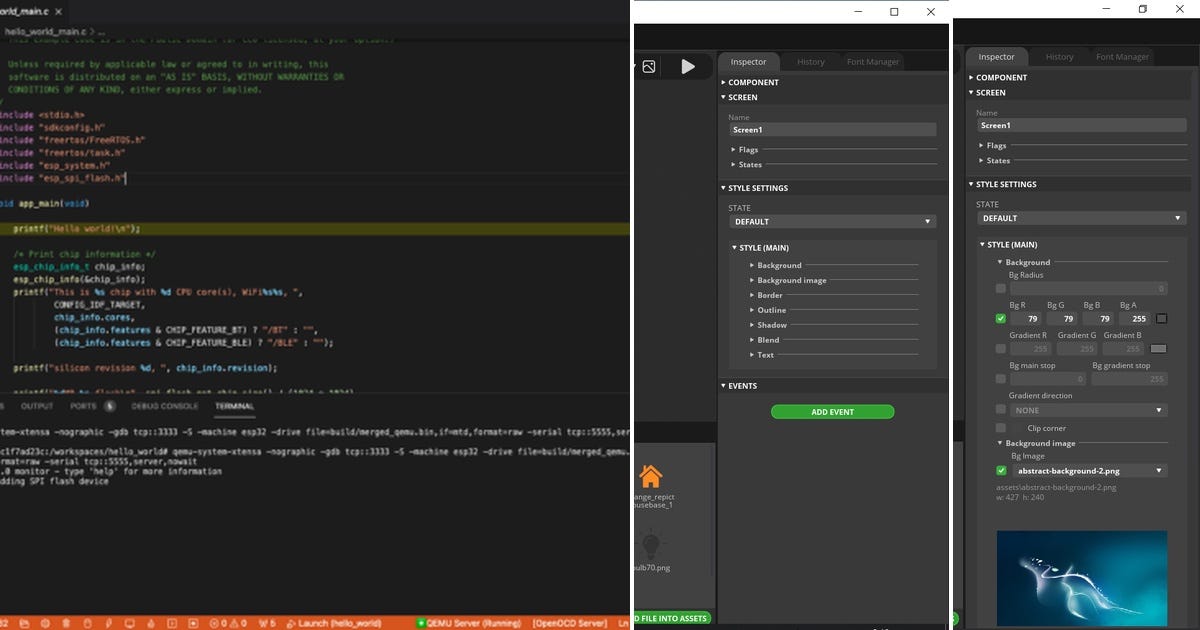1200x630 pixels.
Task: Open the STATE dropdown showing DEFAULT
Action: tap(1081, 218)
